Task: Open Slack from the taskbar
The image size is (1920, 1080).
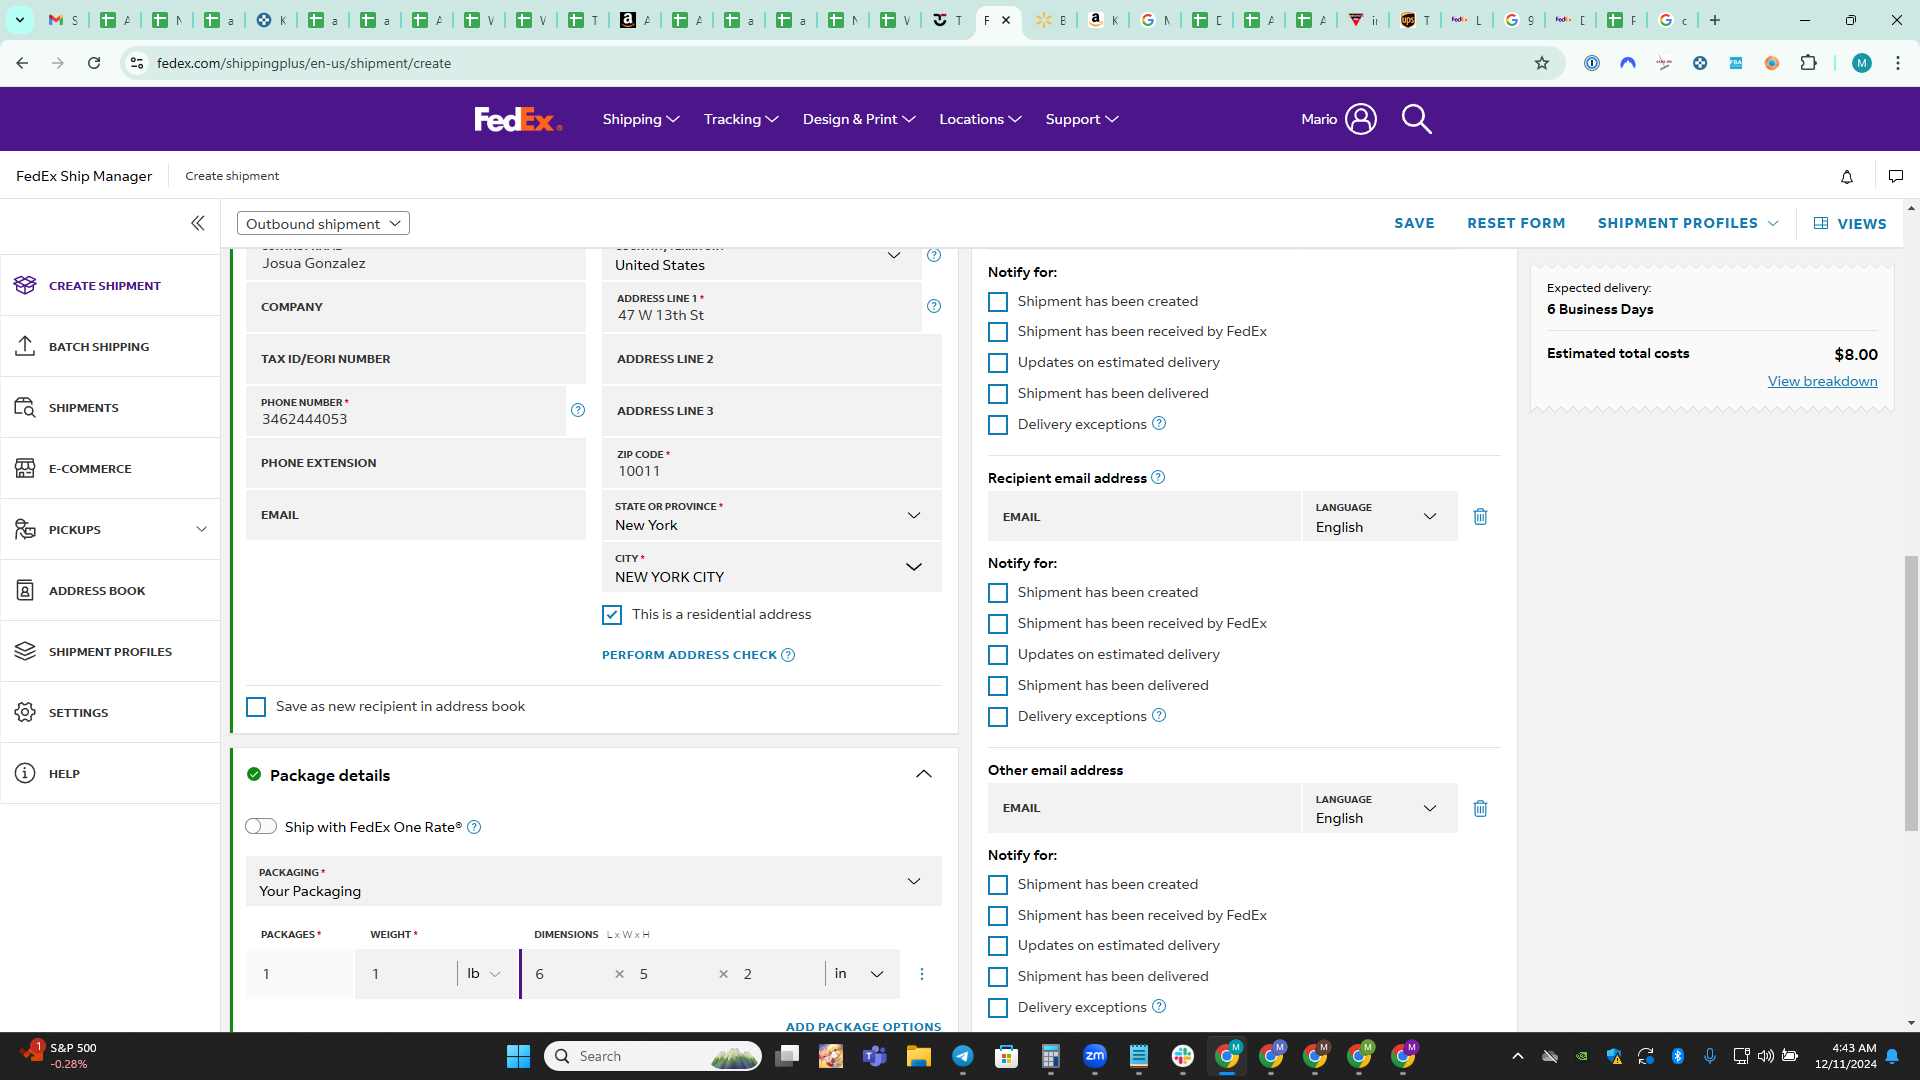Action: [x=1183, y=1056]
